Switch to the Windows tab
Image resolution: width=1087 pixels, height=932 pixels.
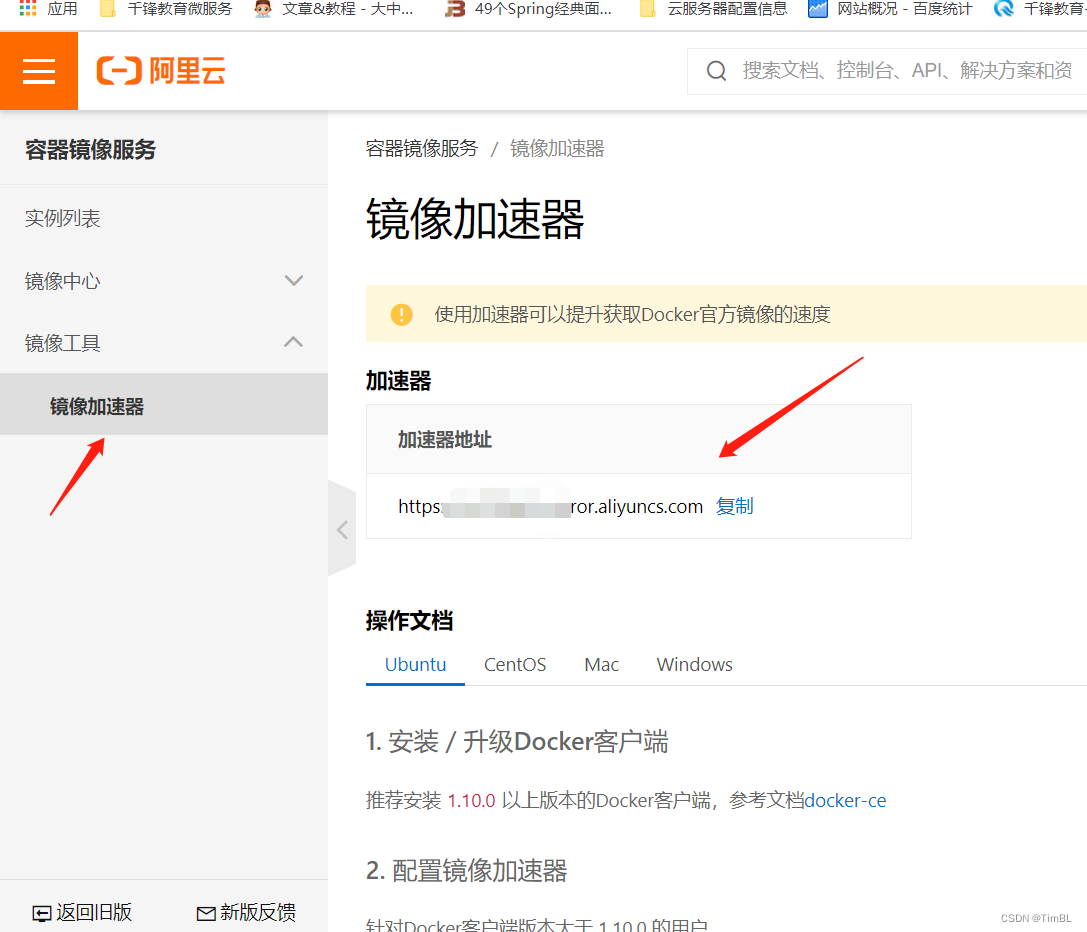click(x=694, y=664)
